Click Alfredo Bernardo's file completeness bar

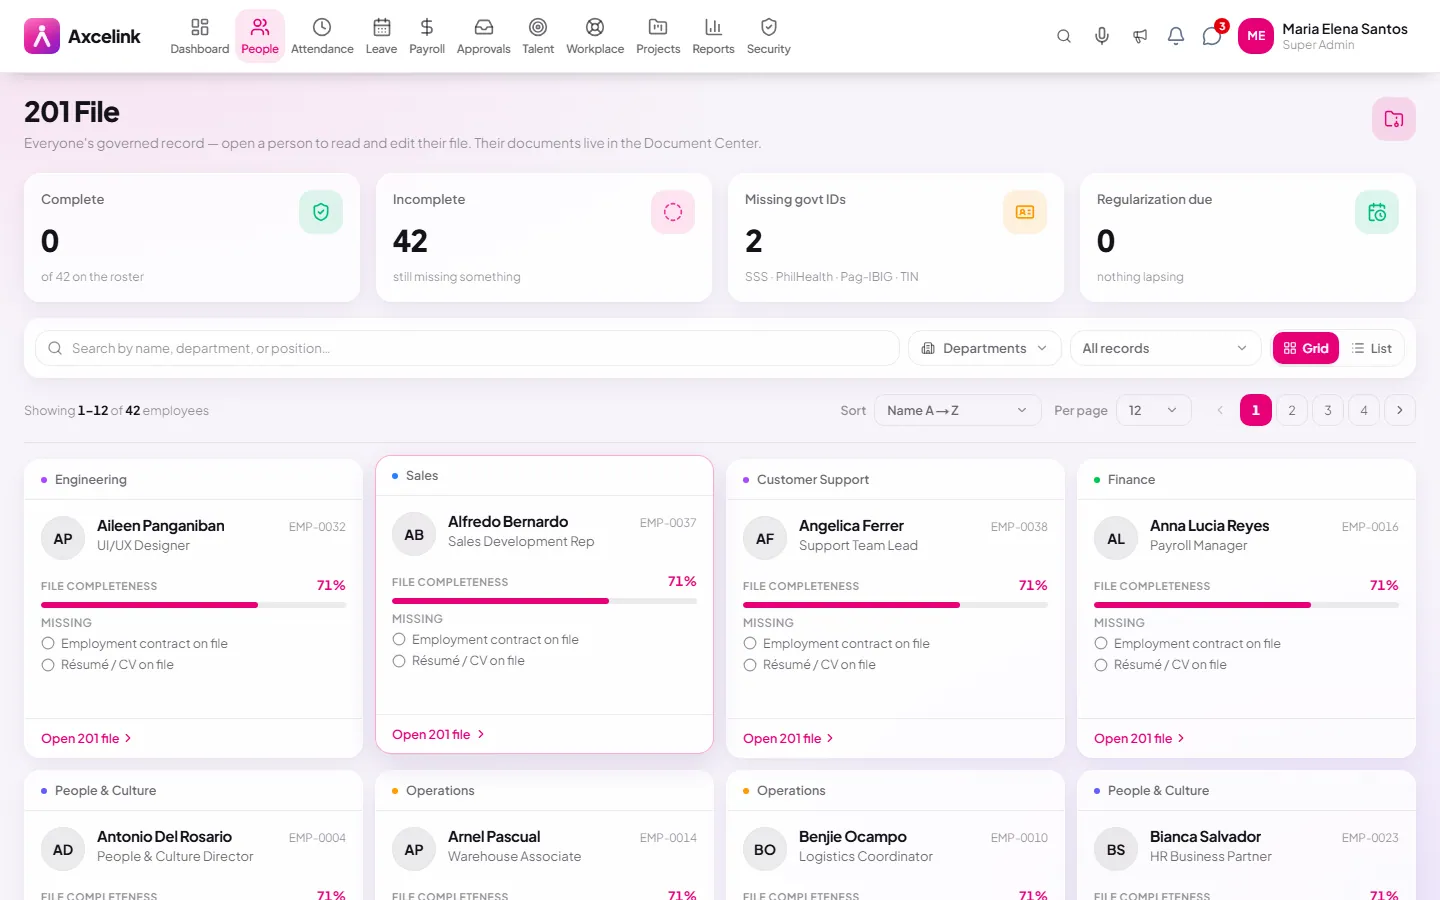544,601
